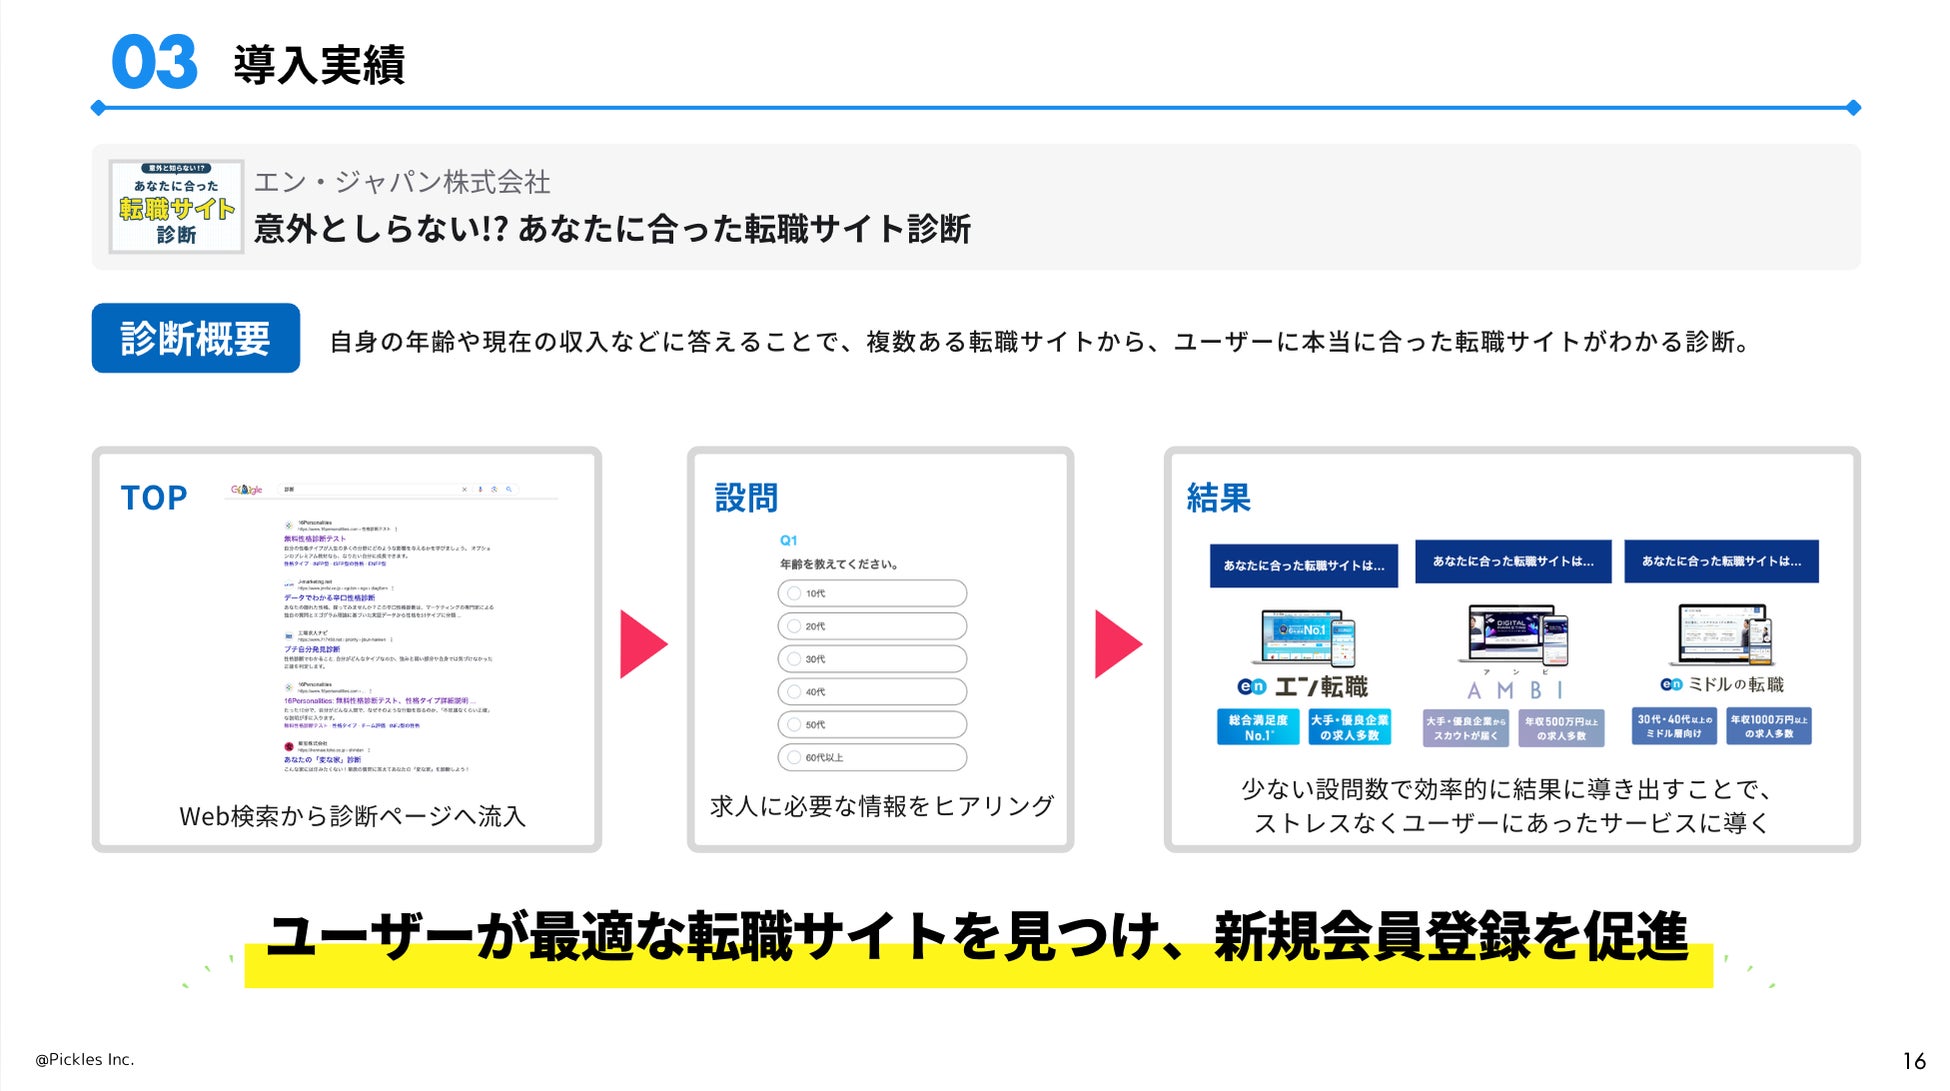Click the 転職サイト診断 thumbnail image
The height and width of the screenshot is (1091, 1950).
pyautogui.click(x=176, y=207)
